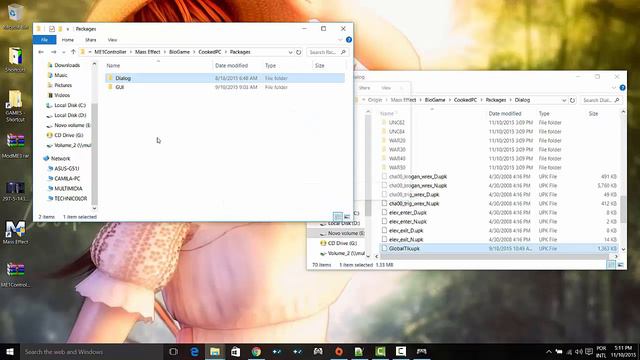Open the volume control in system tray
Viewport: 640px width, 360px height.
579,351
